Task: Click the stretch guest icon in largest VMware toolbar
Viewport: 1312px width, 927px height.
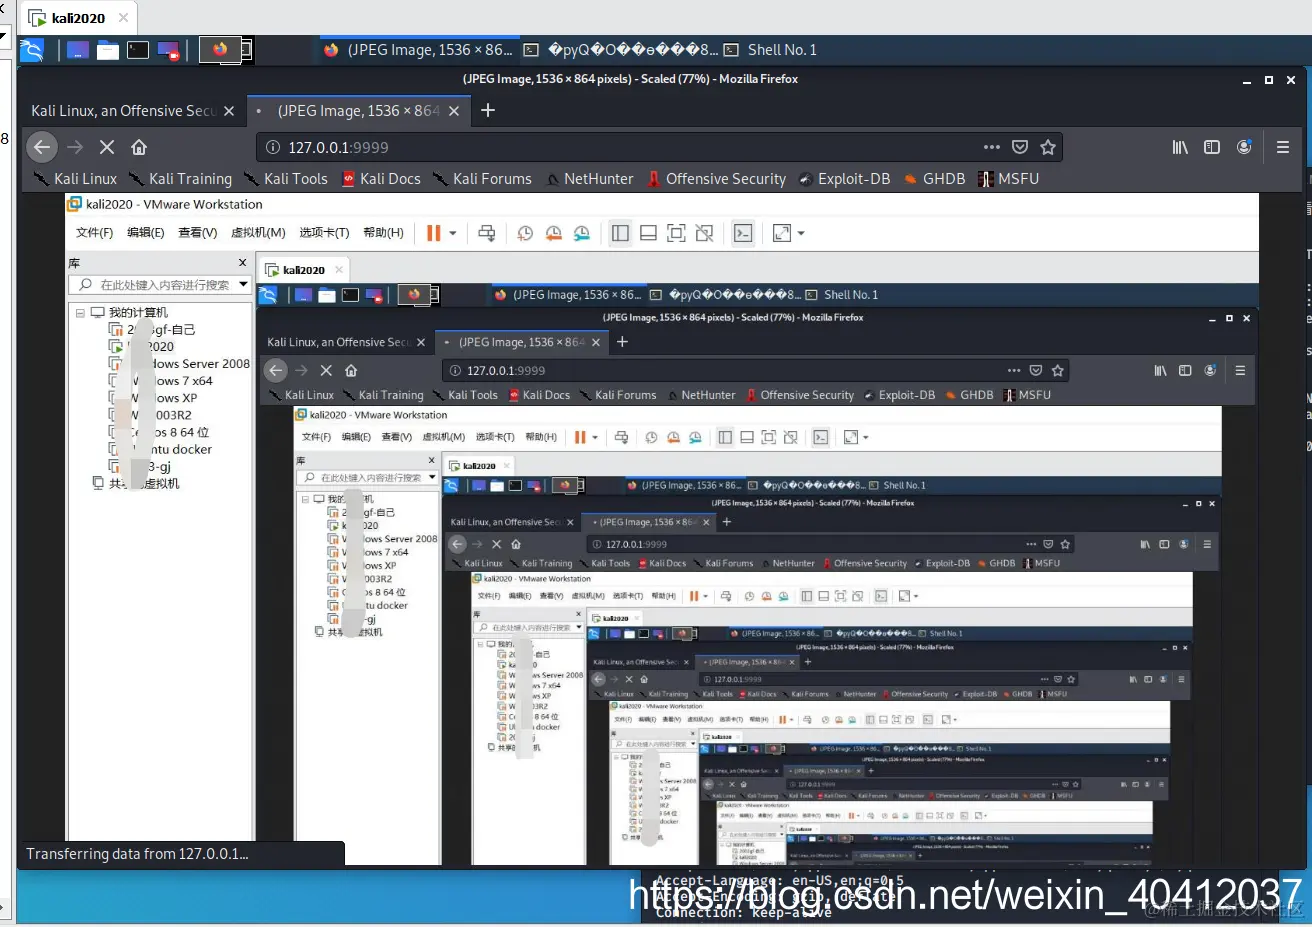Action: (781, 233)
